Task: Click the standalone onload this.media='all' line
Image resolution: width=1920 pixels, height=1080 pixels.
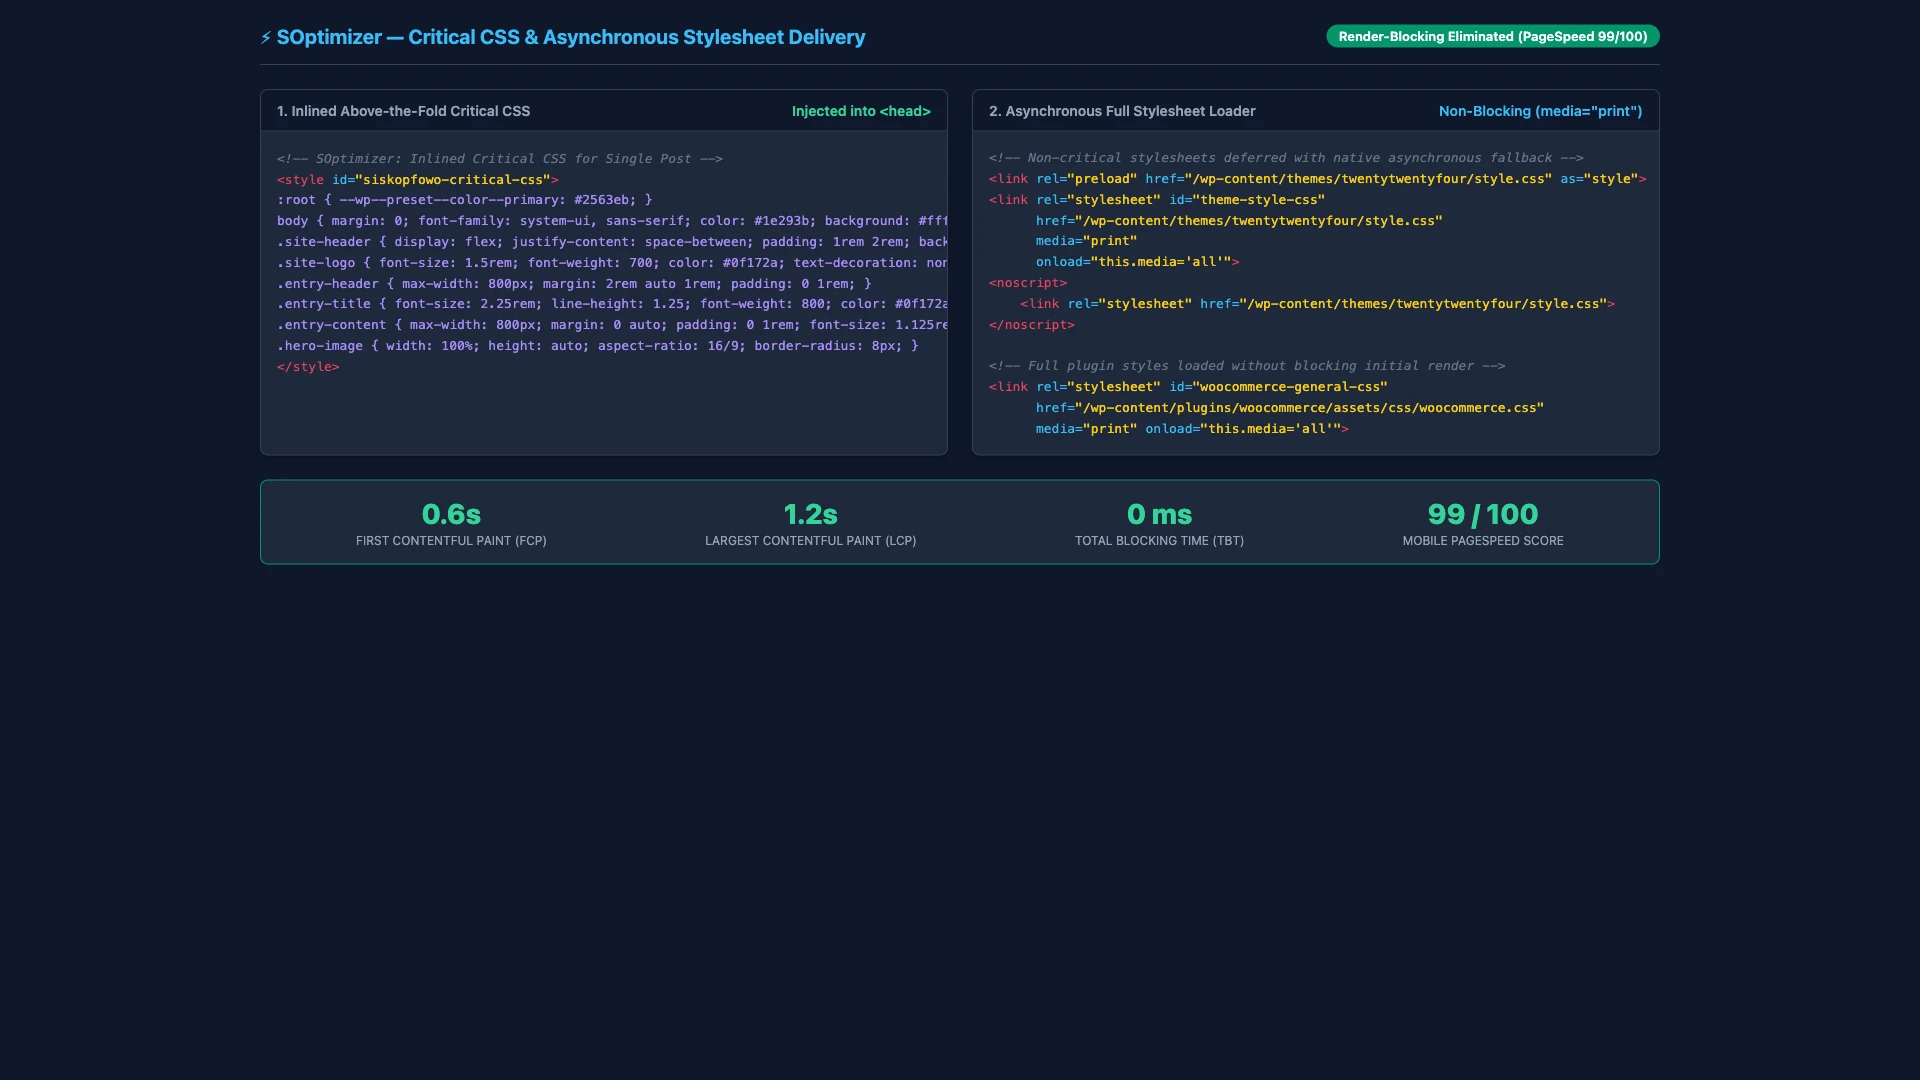Action: [x=1137, y=262]
